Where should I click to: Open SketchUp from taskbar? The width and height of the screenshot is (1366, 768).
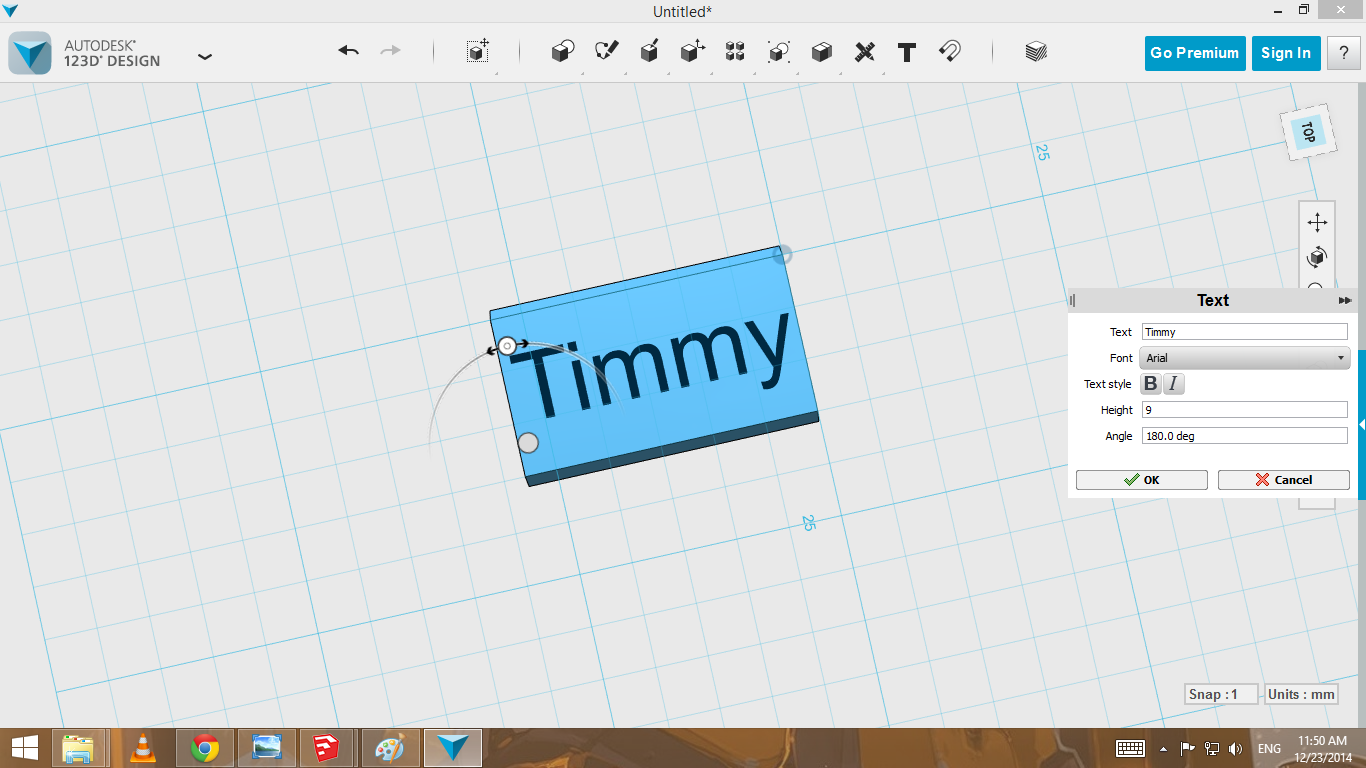tap(329, 748)
